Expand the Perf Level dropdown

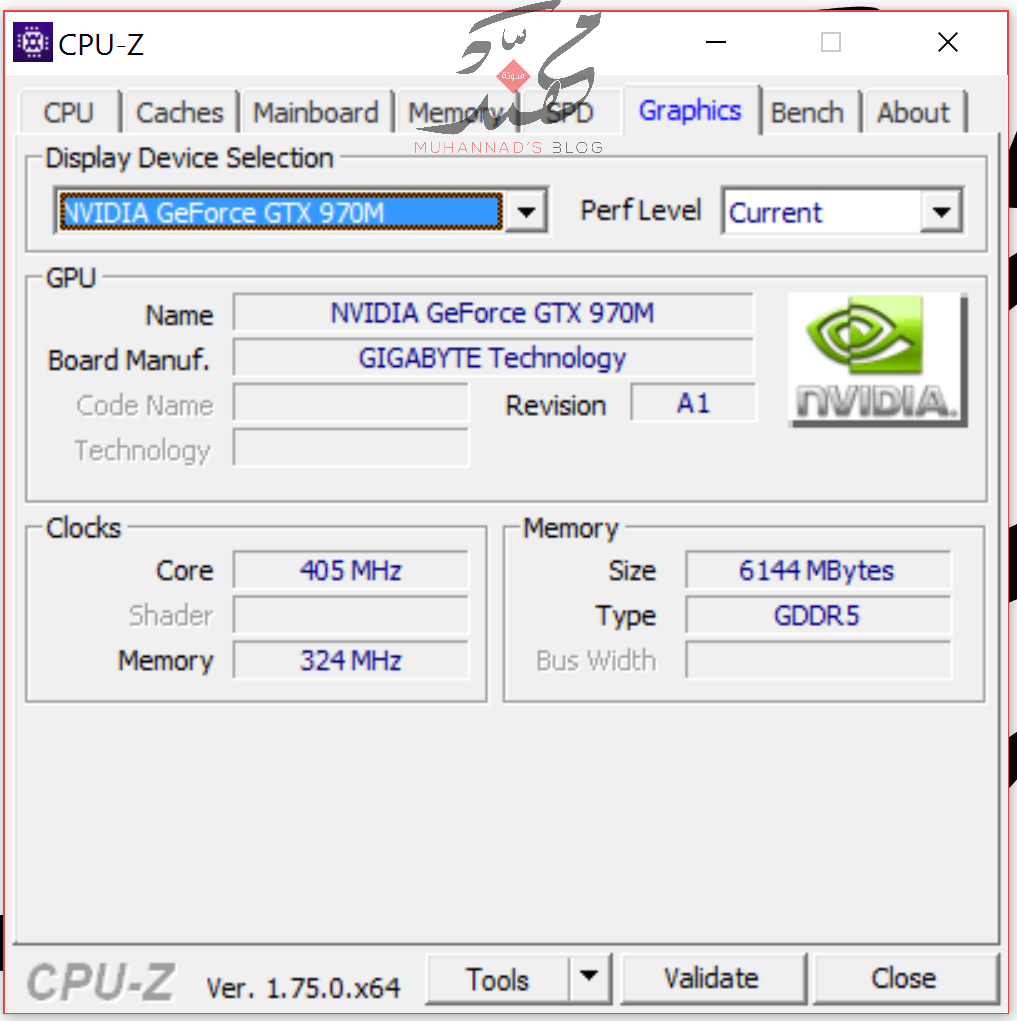939,212
